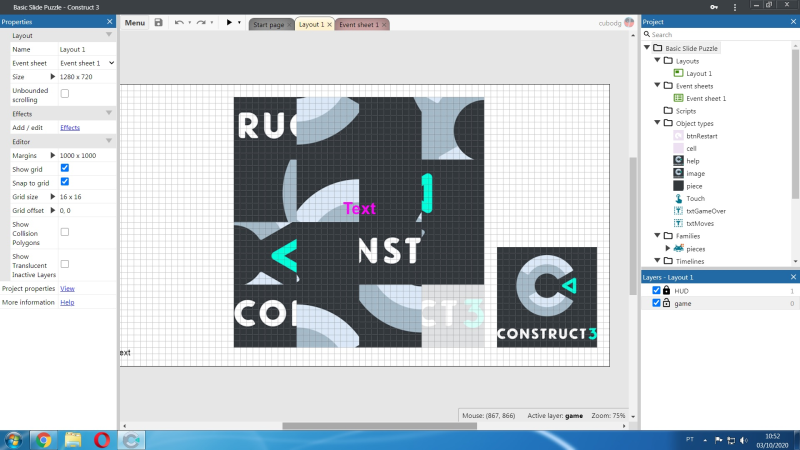Disable the Snap to grid checkbox

(x=65, y=182)
